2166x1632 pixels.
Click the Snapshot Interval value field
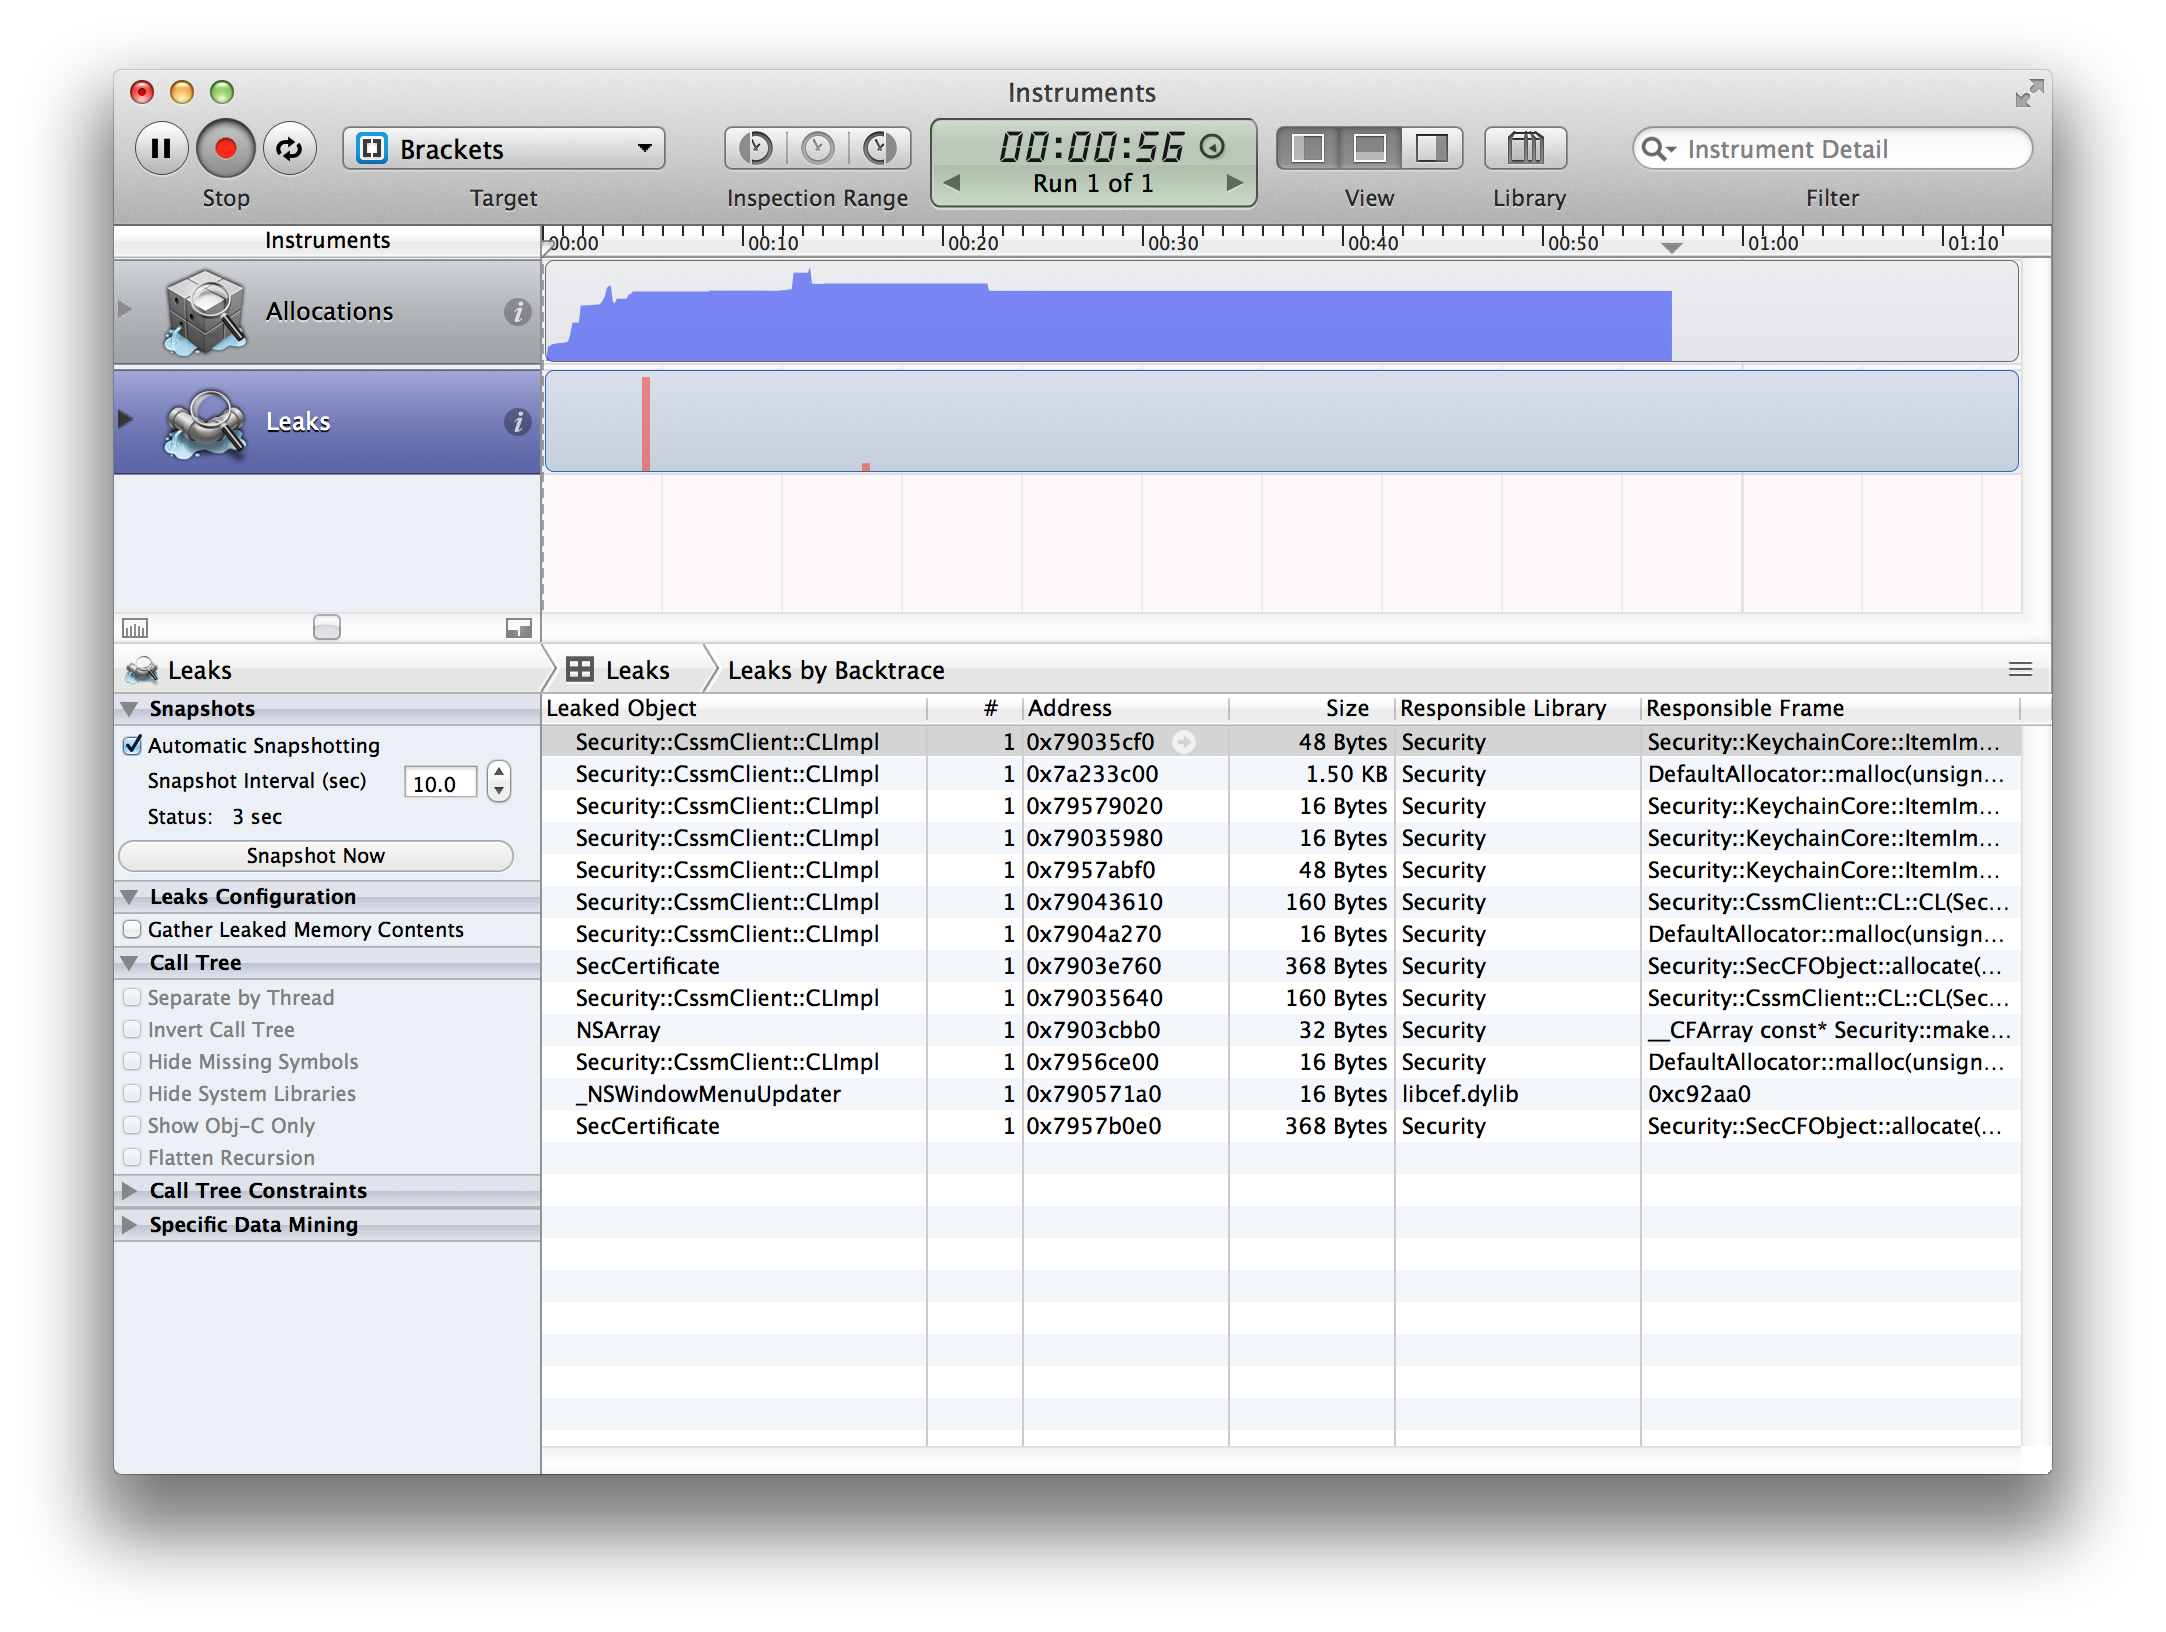pyautogui.click(x=440, y=783)
